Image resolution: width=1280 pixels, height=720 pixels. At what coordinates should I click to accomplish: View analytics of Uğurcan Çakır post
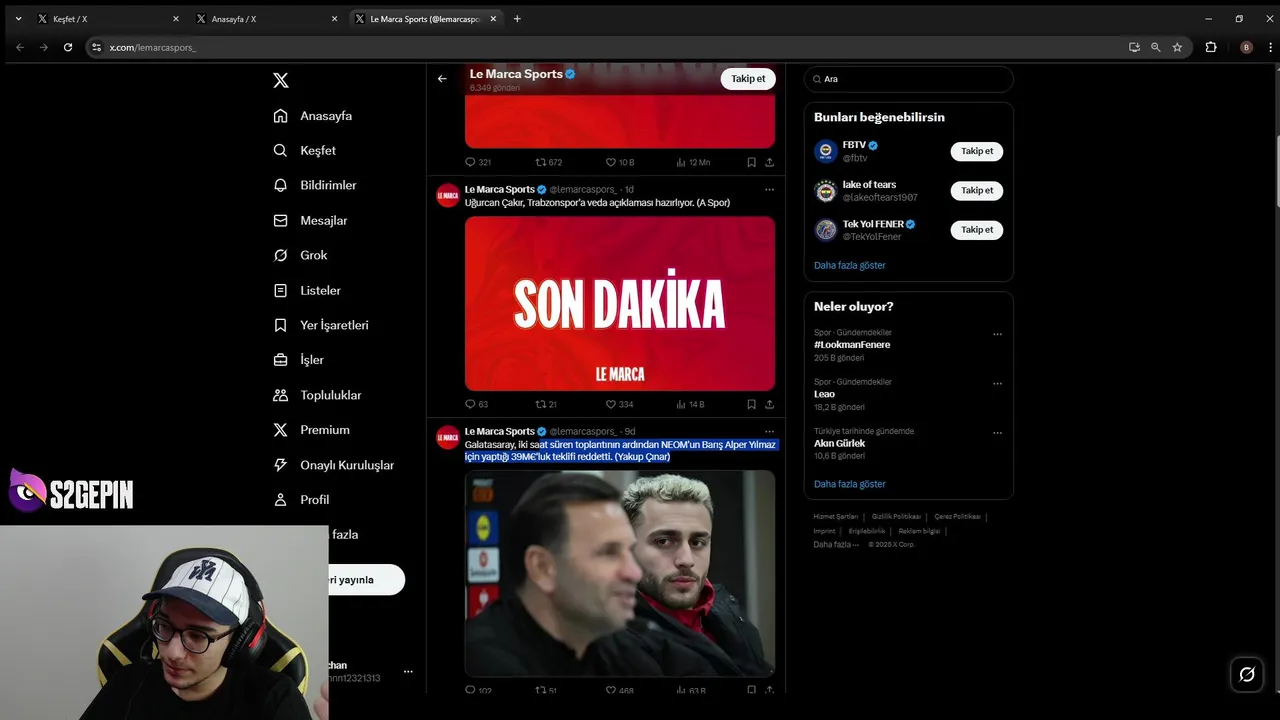[681, 404]
